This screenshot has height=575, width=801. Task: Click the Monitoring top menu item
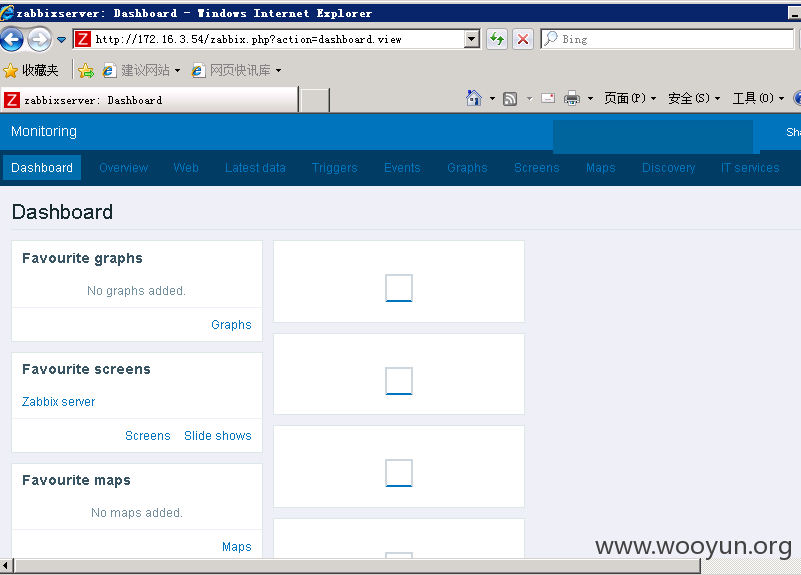click(x=44, y=132)
